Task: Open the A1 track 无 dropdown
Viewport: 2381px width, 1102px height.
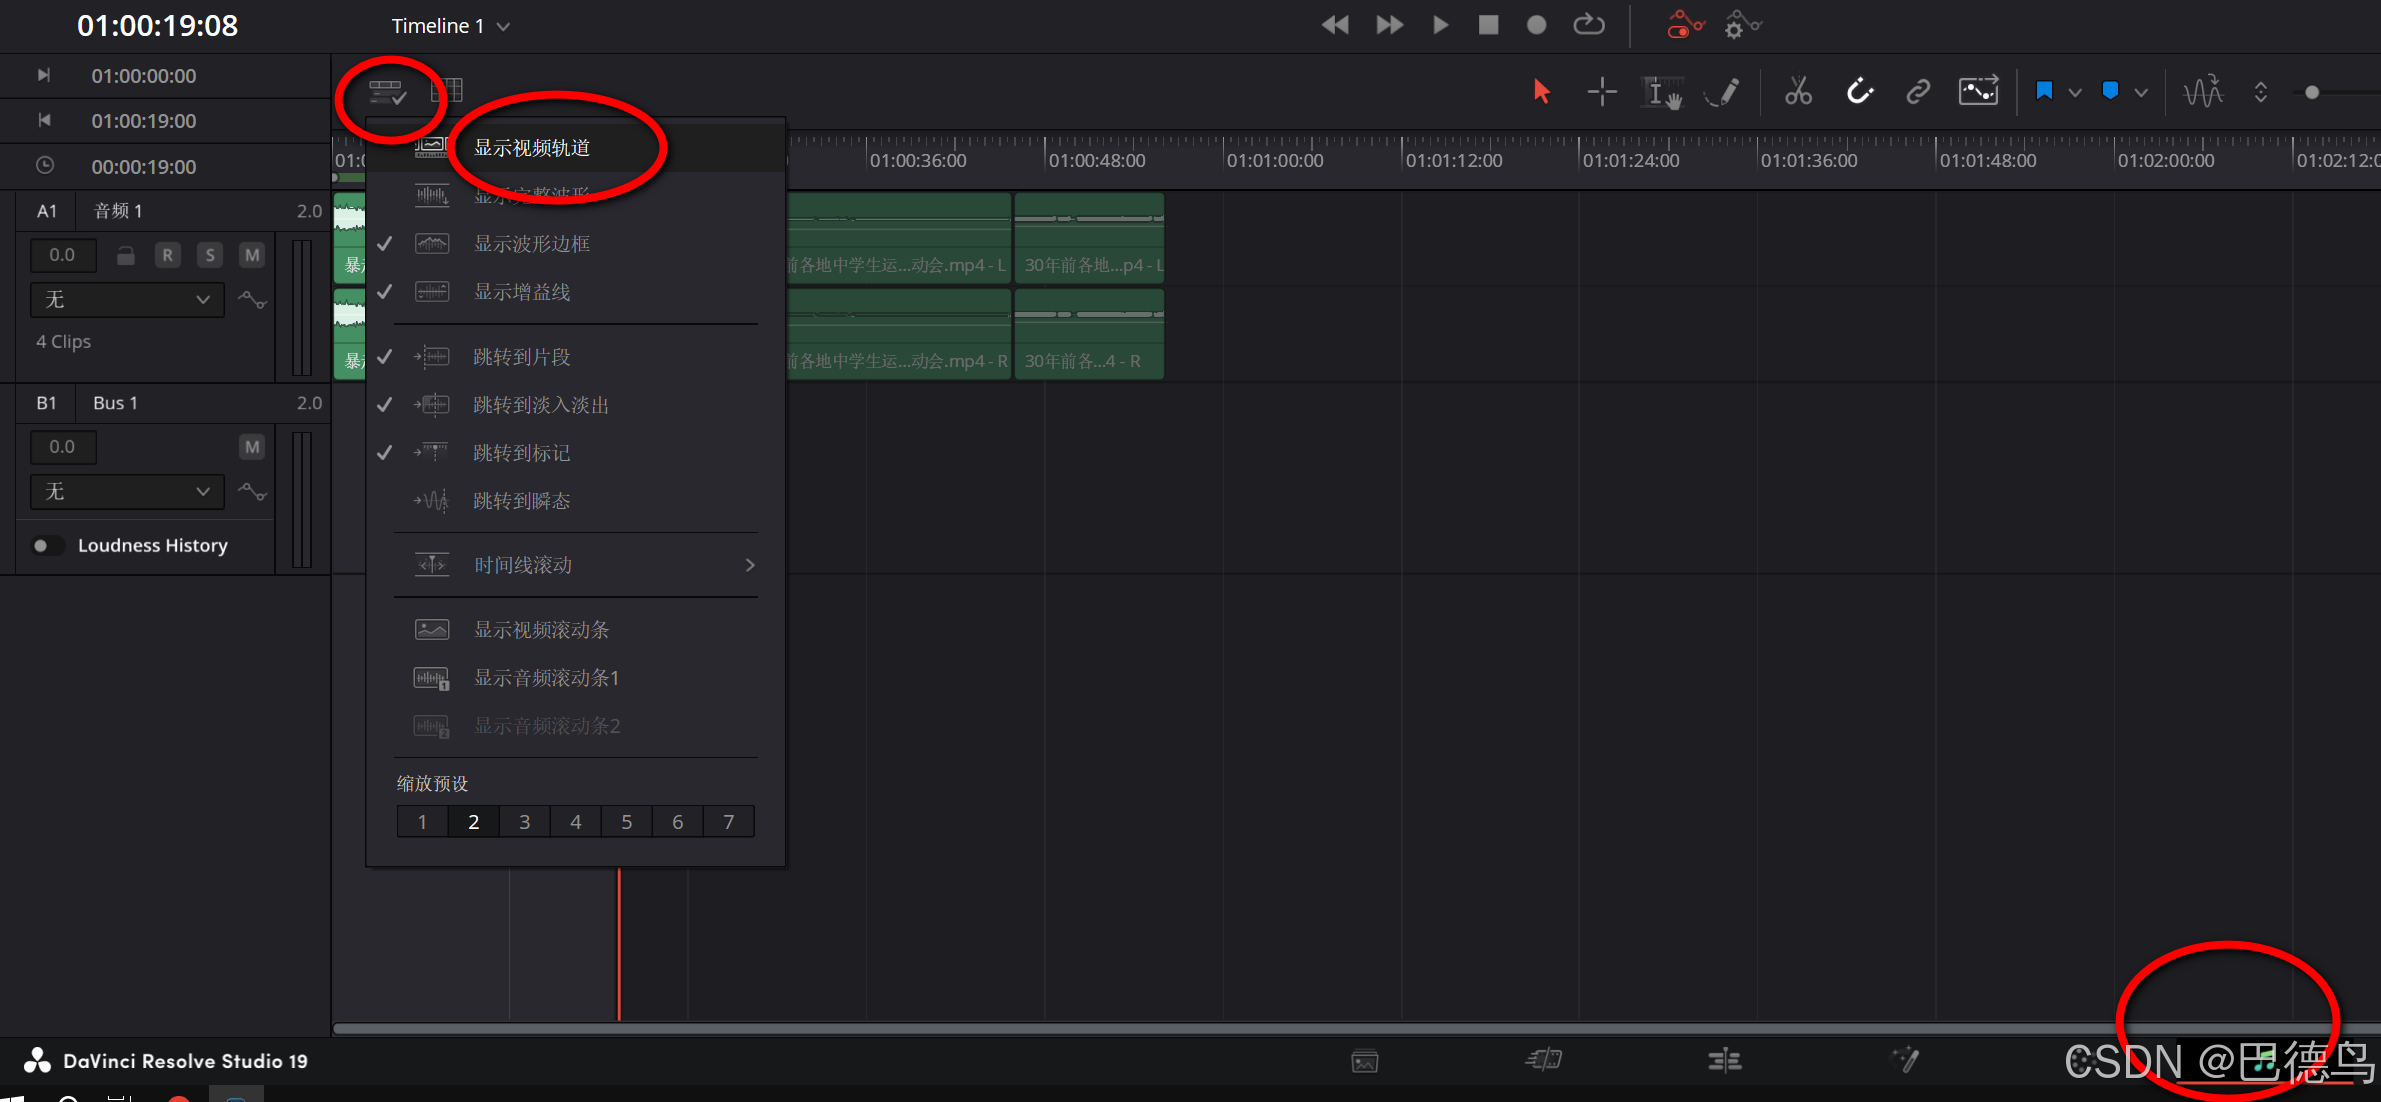Action: point(127,299)
